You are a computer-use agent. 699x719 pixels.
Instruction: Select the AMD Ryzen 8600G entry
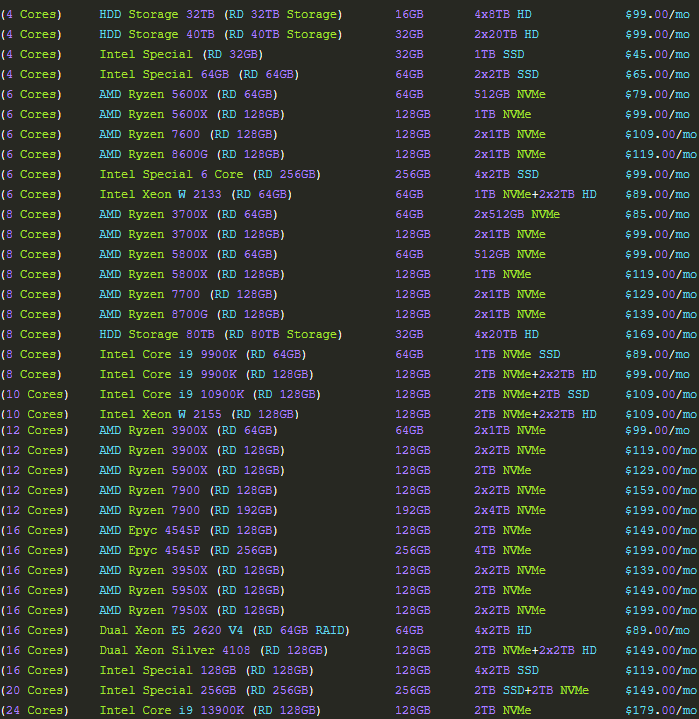pos(192,155)
